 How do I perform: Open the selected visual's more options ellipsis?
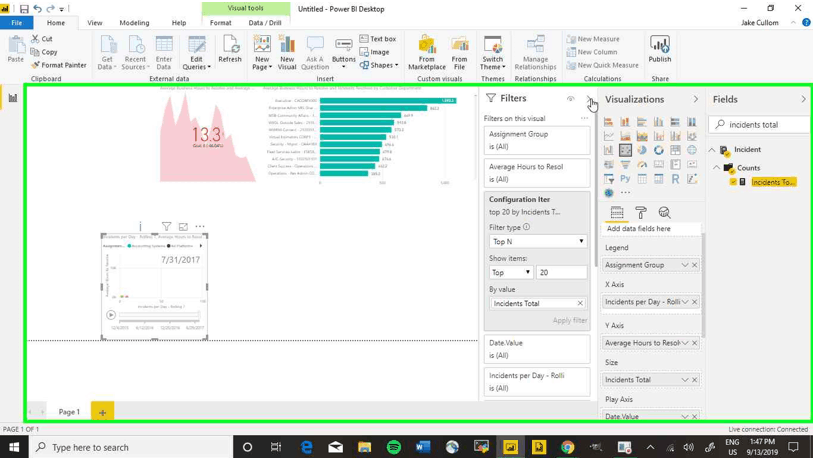[x=200, y=227]
